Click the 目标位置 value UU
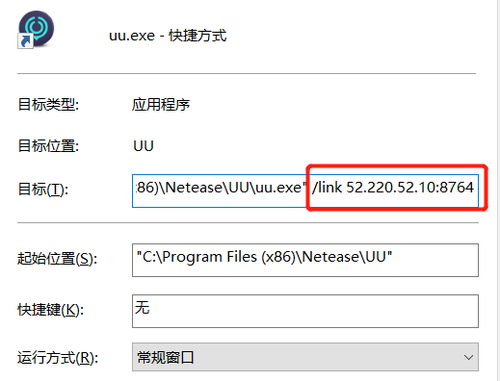The image size is (500, 381). (143, 146)
